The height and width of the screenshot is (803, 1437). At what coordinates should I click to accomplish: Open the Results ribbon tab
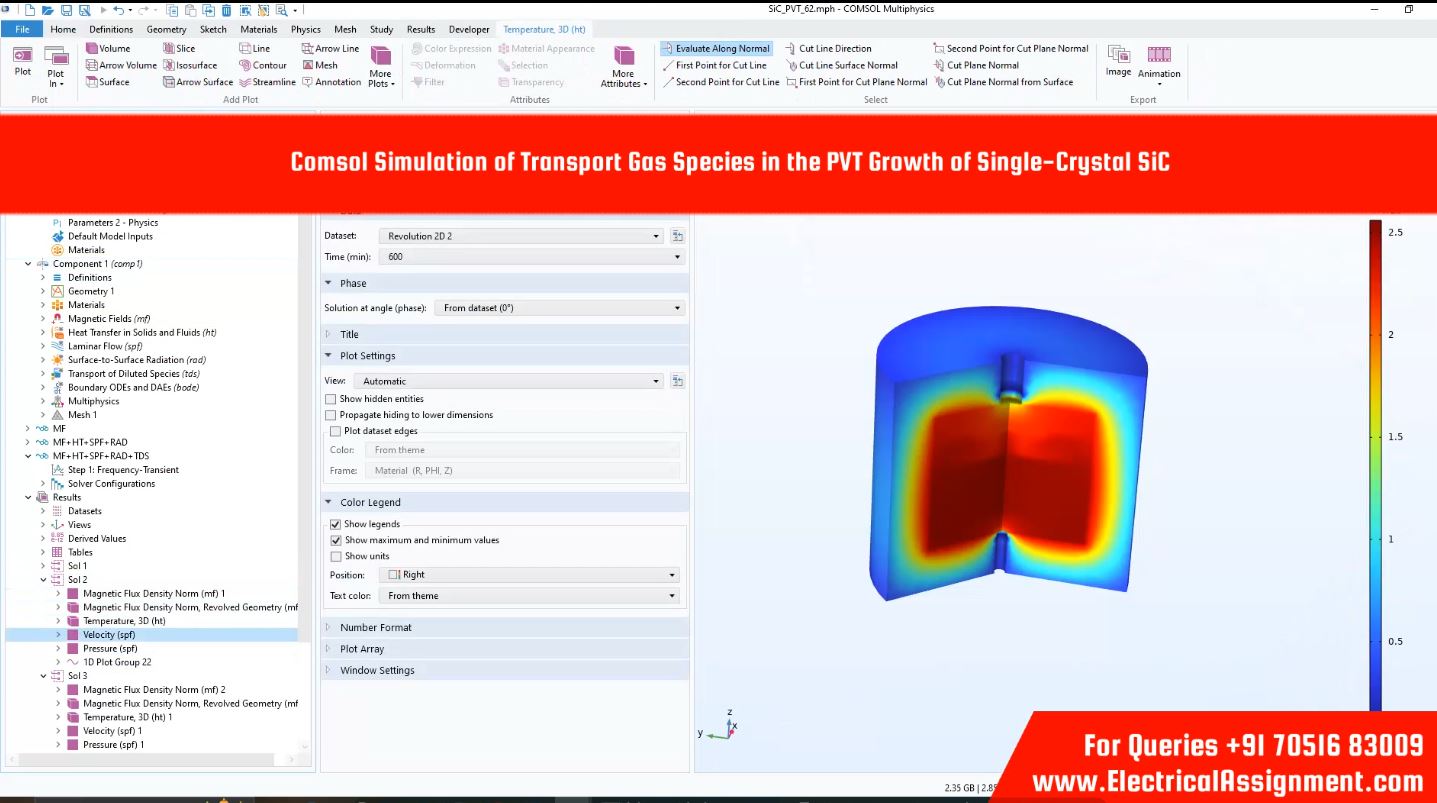pyautogui.click(x=420, y=29)
